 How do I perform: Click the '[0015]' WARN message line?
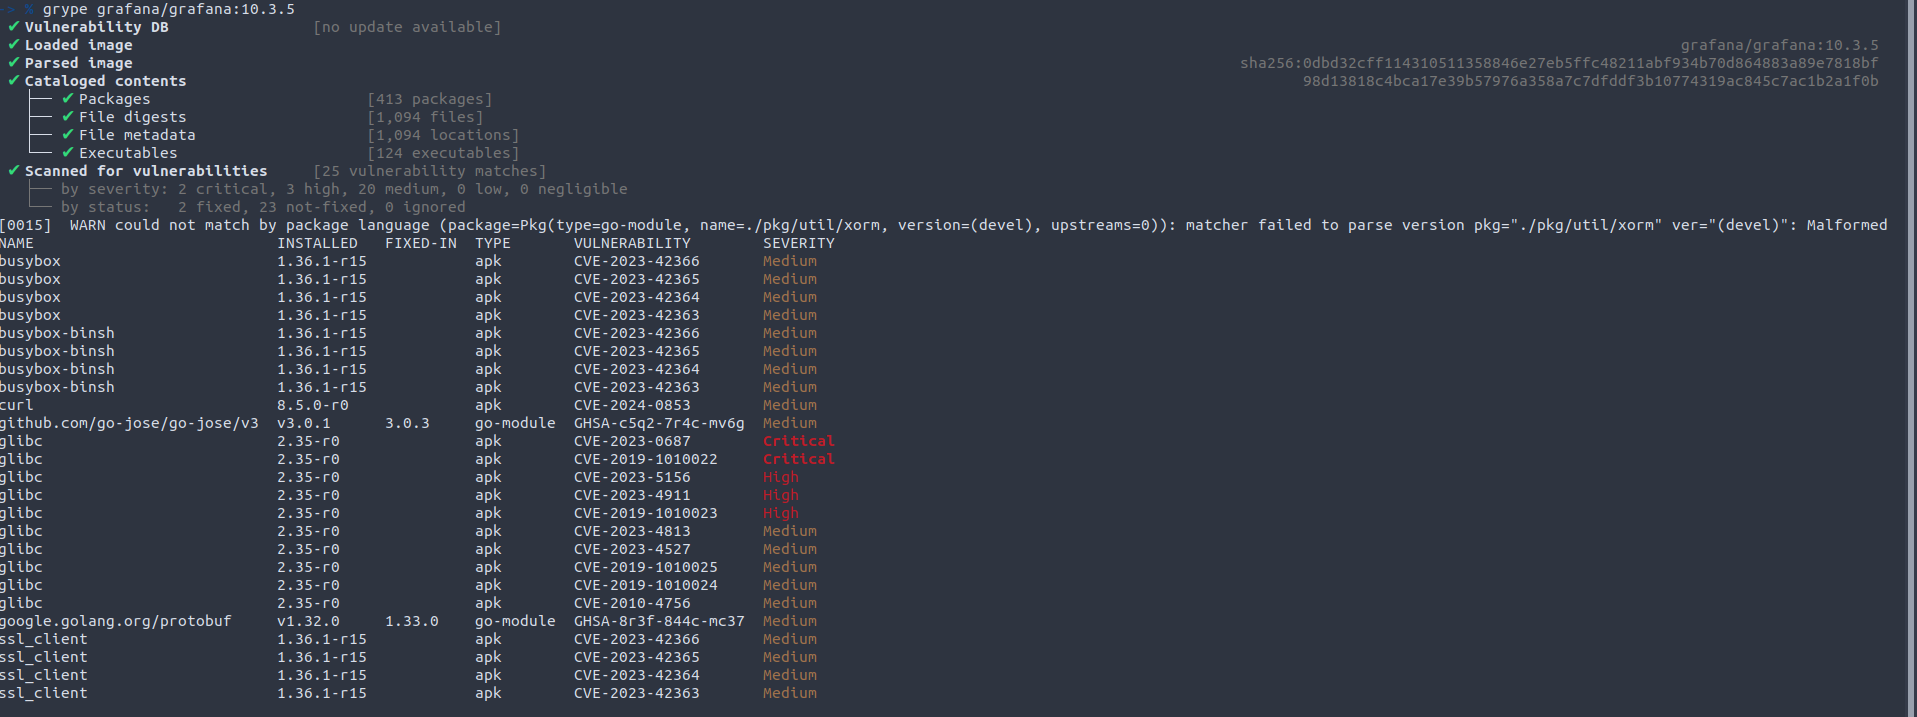(x=944, y=225)
